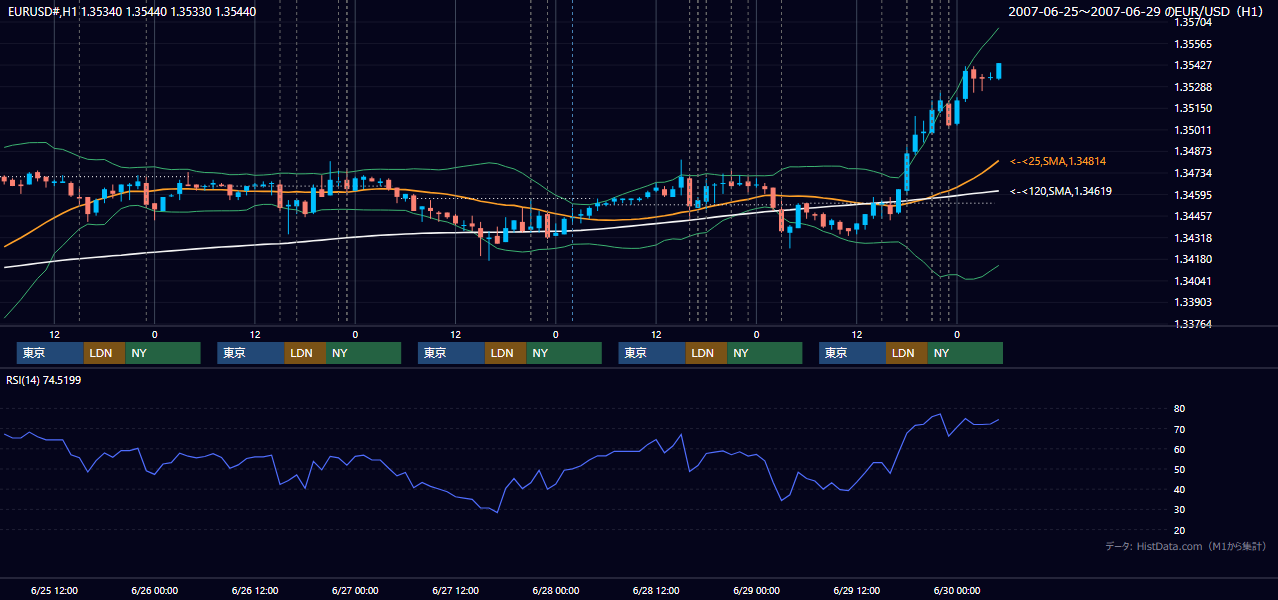Click the 1.34734 axis value
The image size is (1278, 600).
tap(1192, 173)
